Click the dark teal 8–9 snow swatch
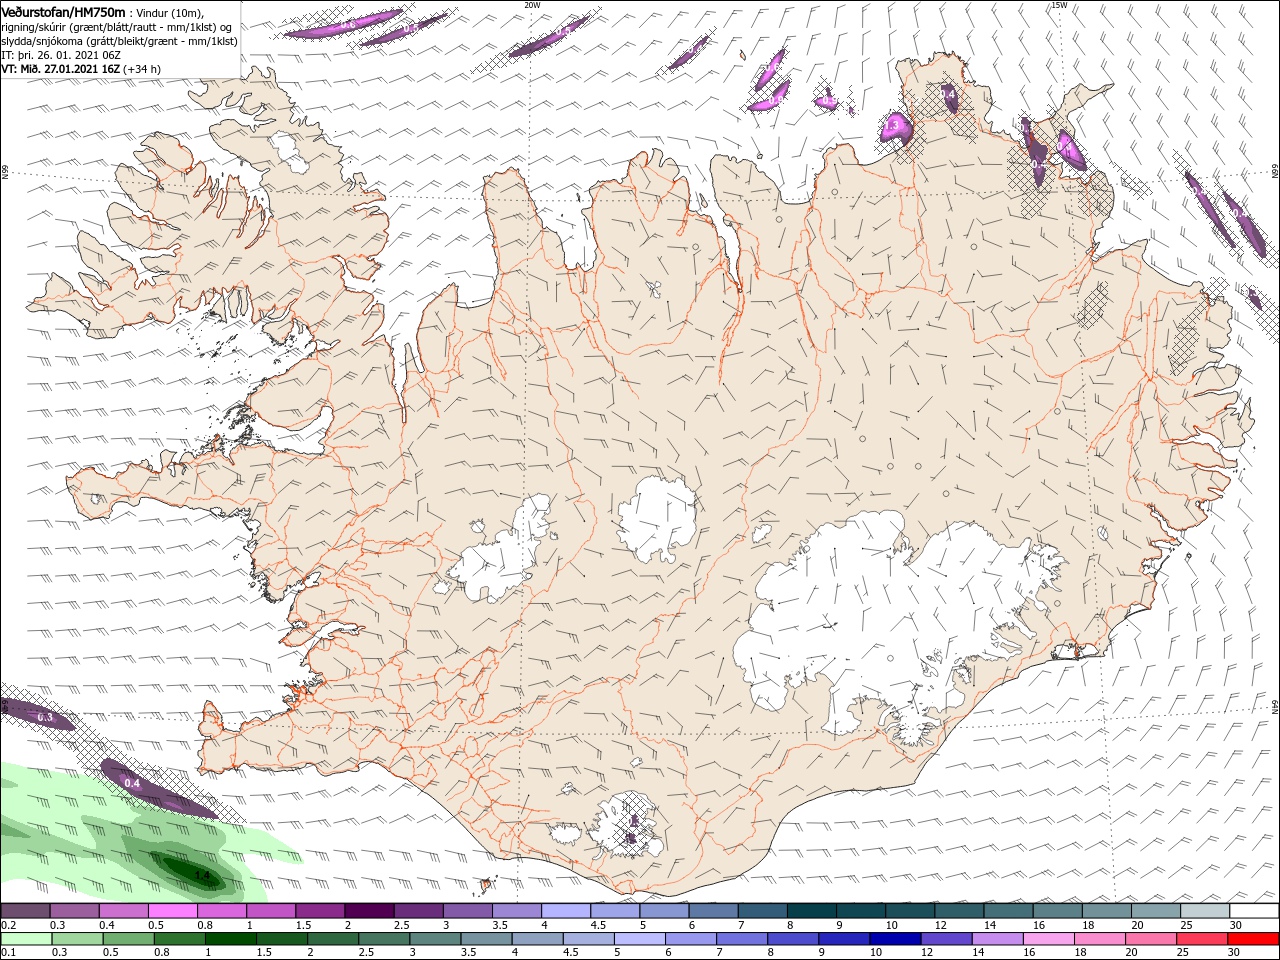This screenshot has height=960, width=1280. tap(811, 911)
